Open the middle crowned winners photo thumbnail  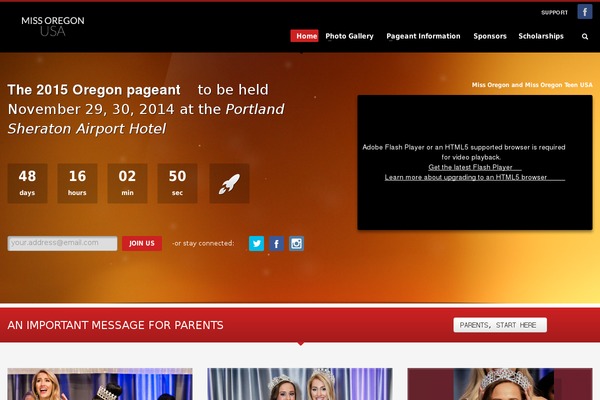(300, 384)
